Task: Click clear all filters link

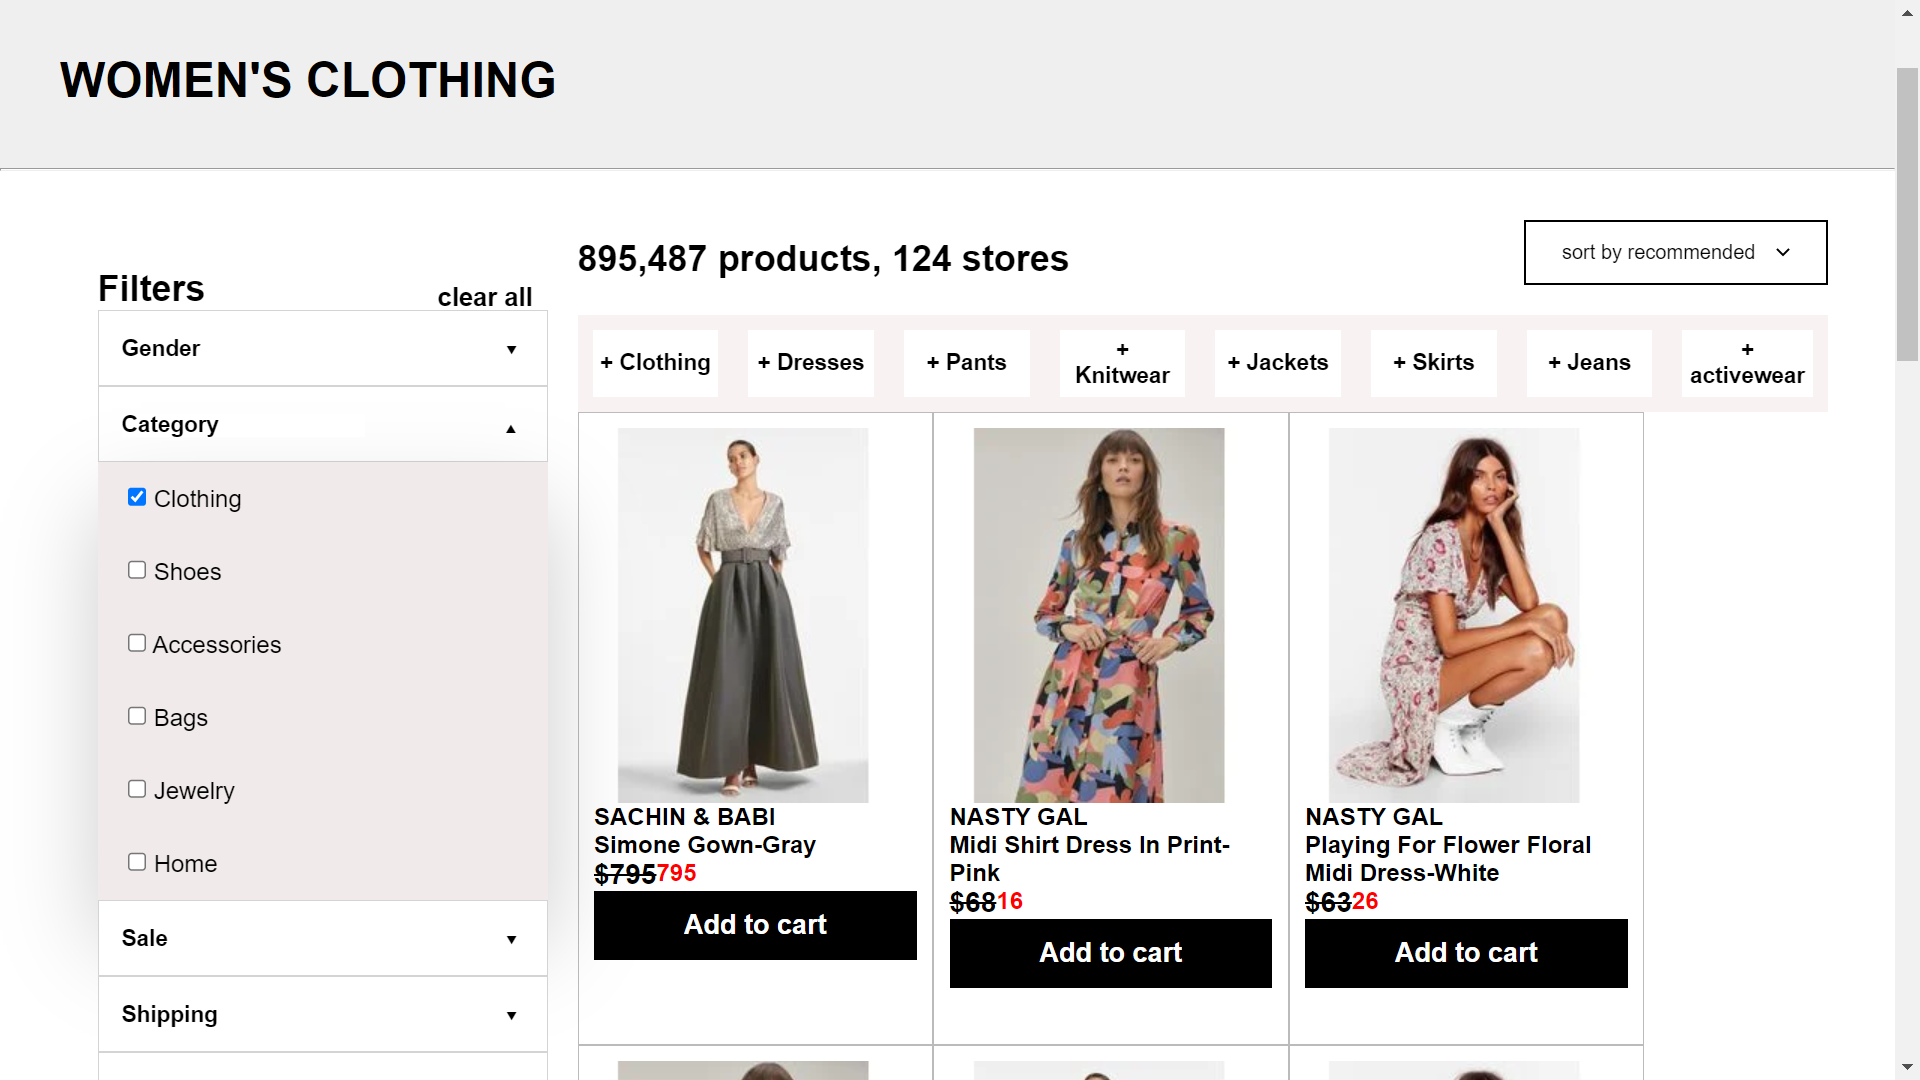Action: click(484, 297)
